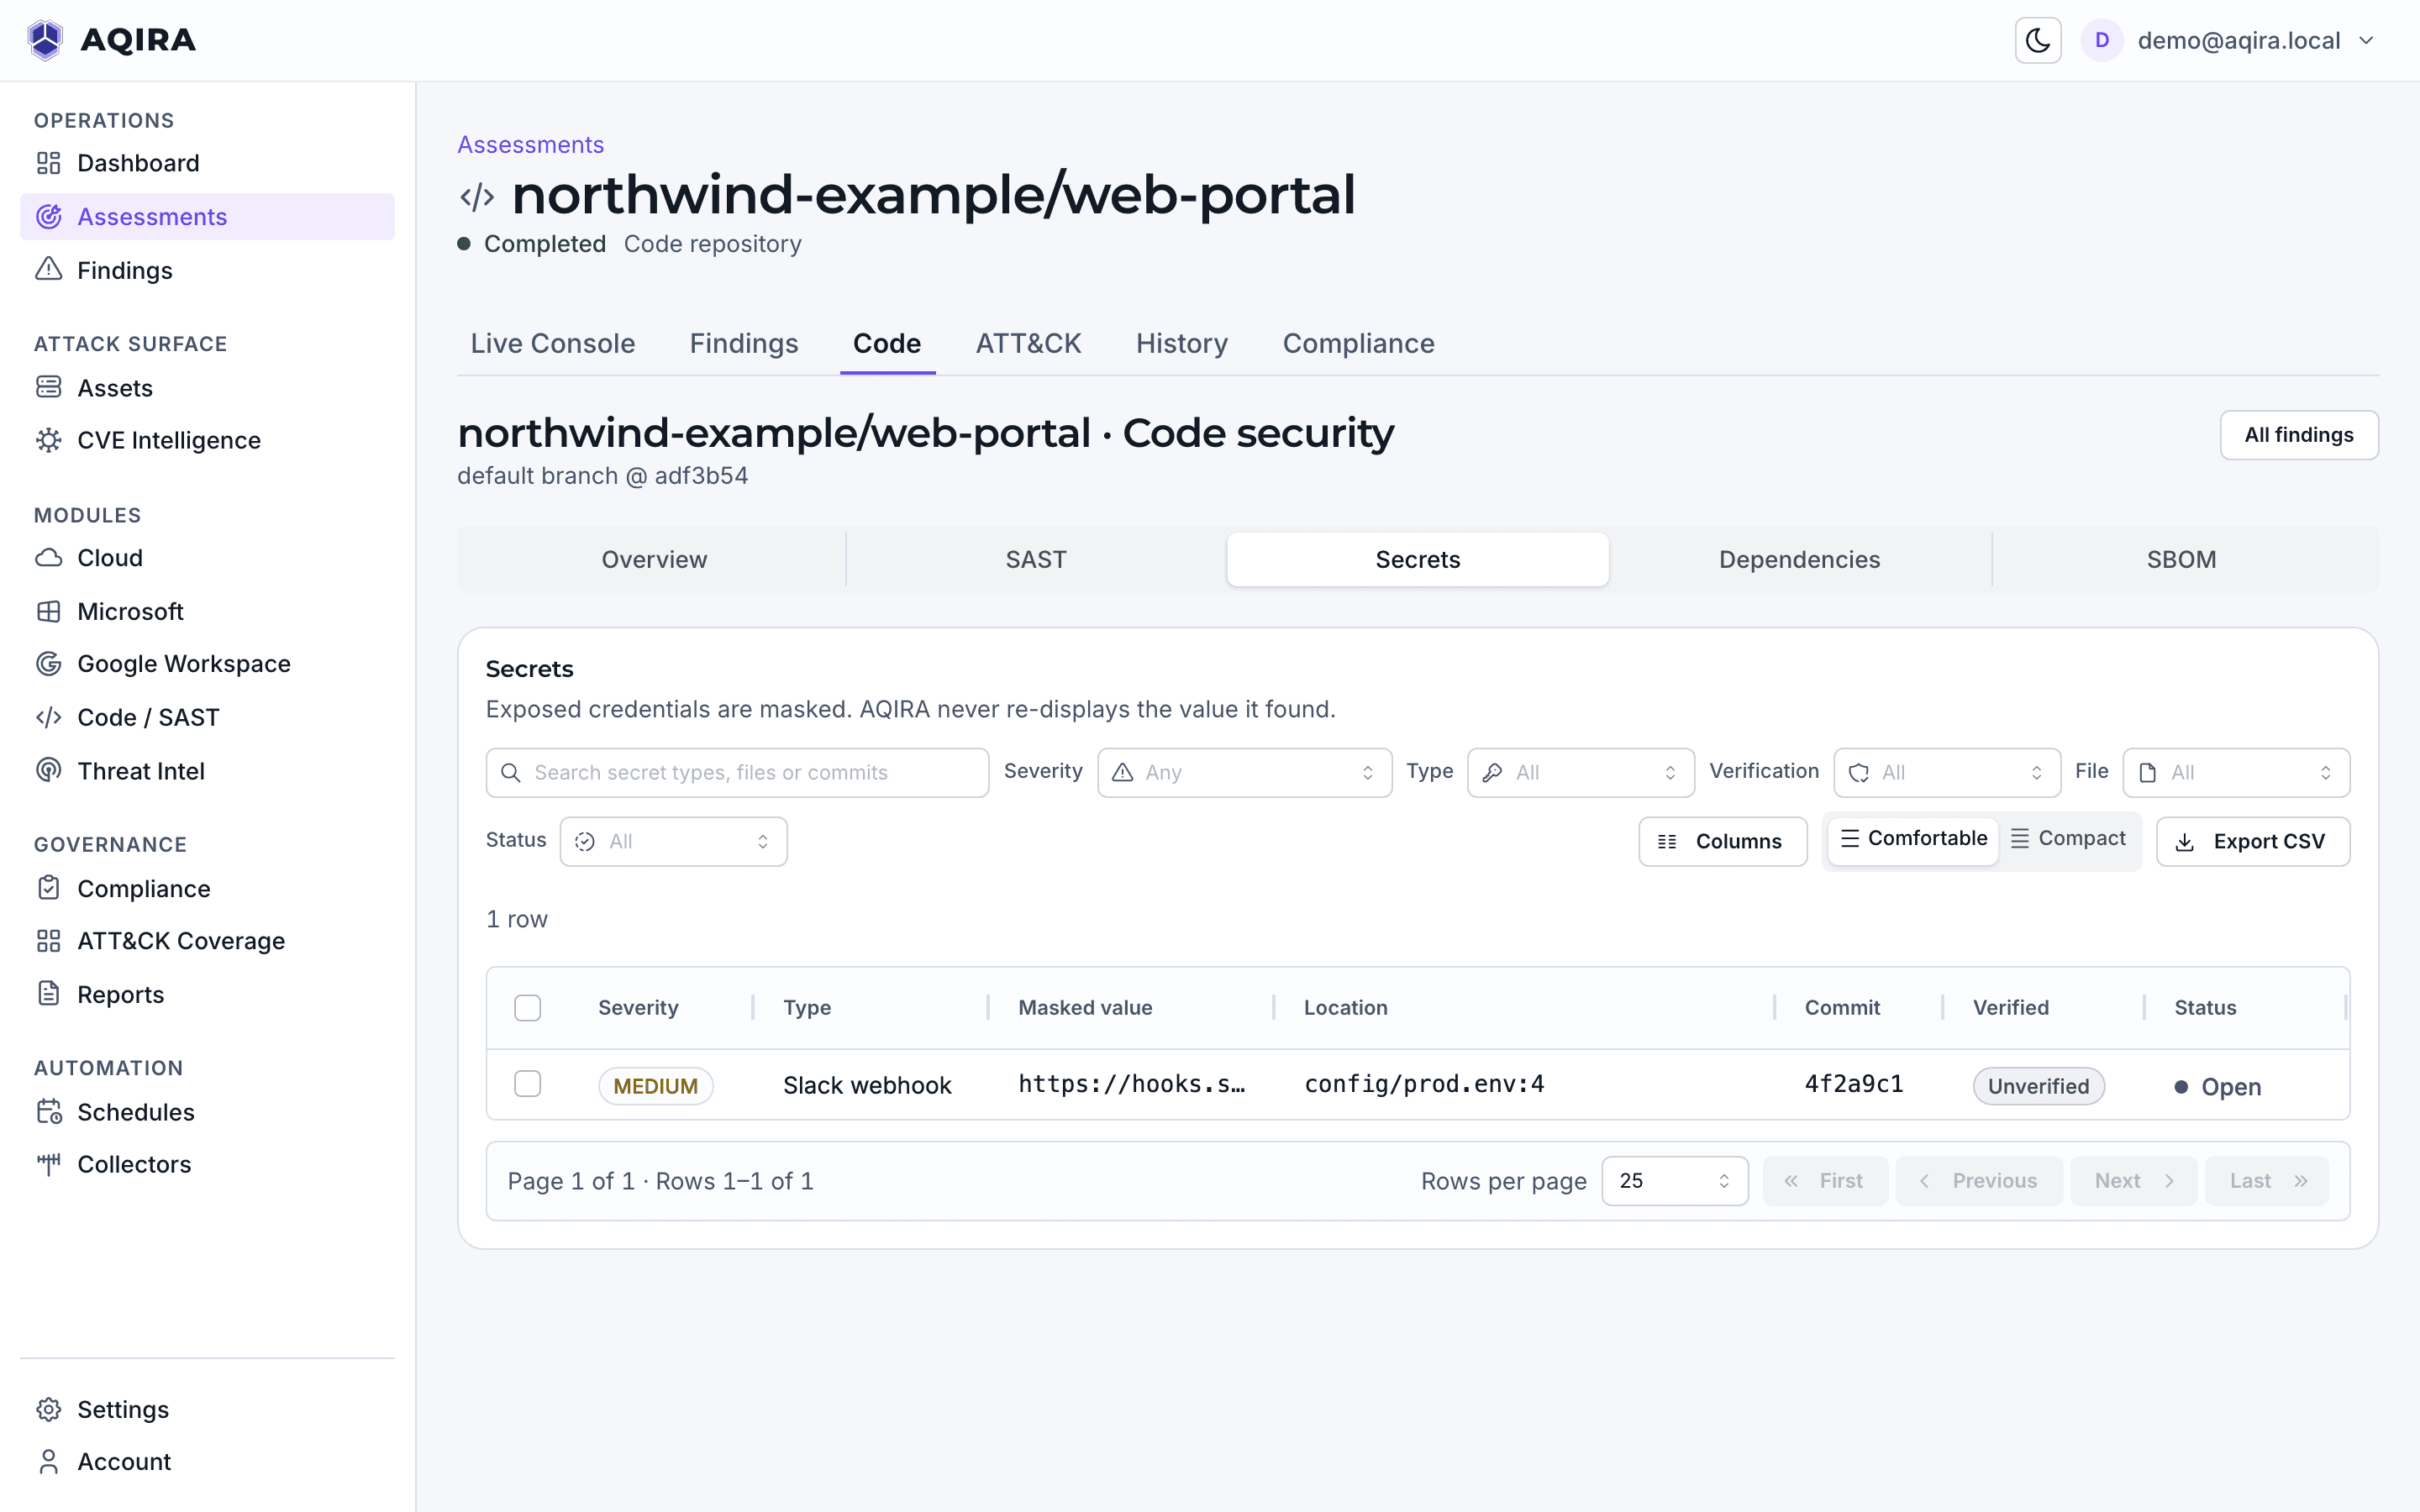Expand the demo@aqira.local user menu

coord(2229,40)
